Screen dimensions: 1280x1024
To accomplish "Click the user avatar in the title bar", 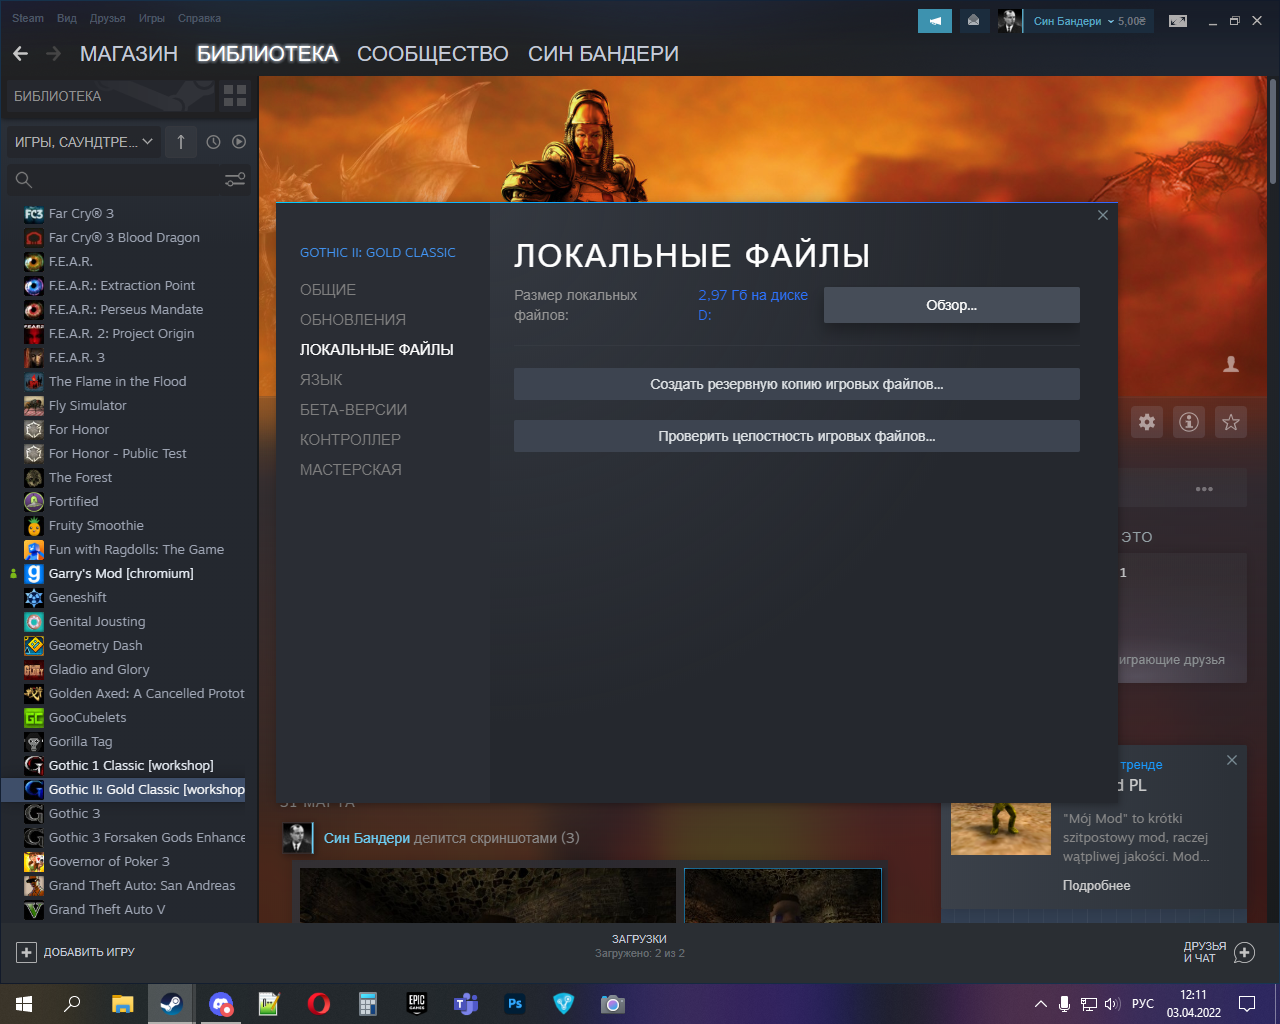I will [1008, 21].
